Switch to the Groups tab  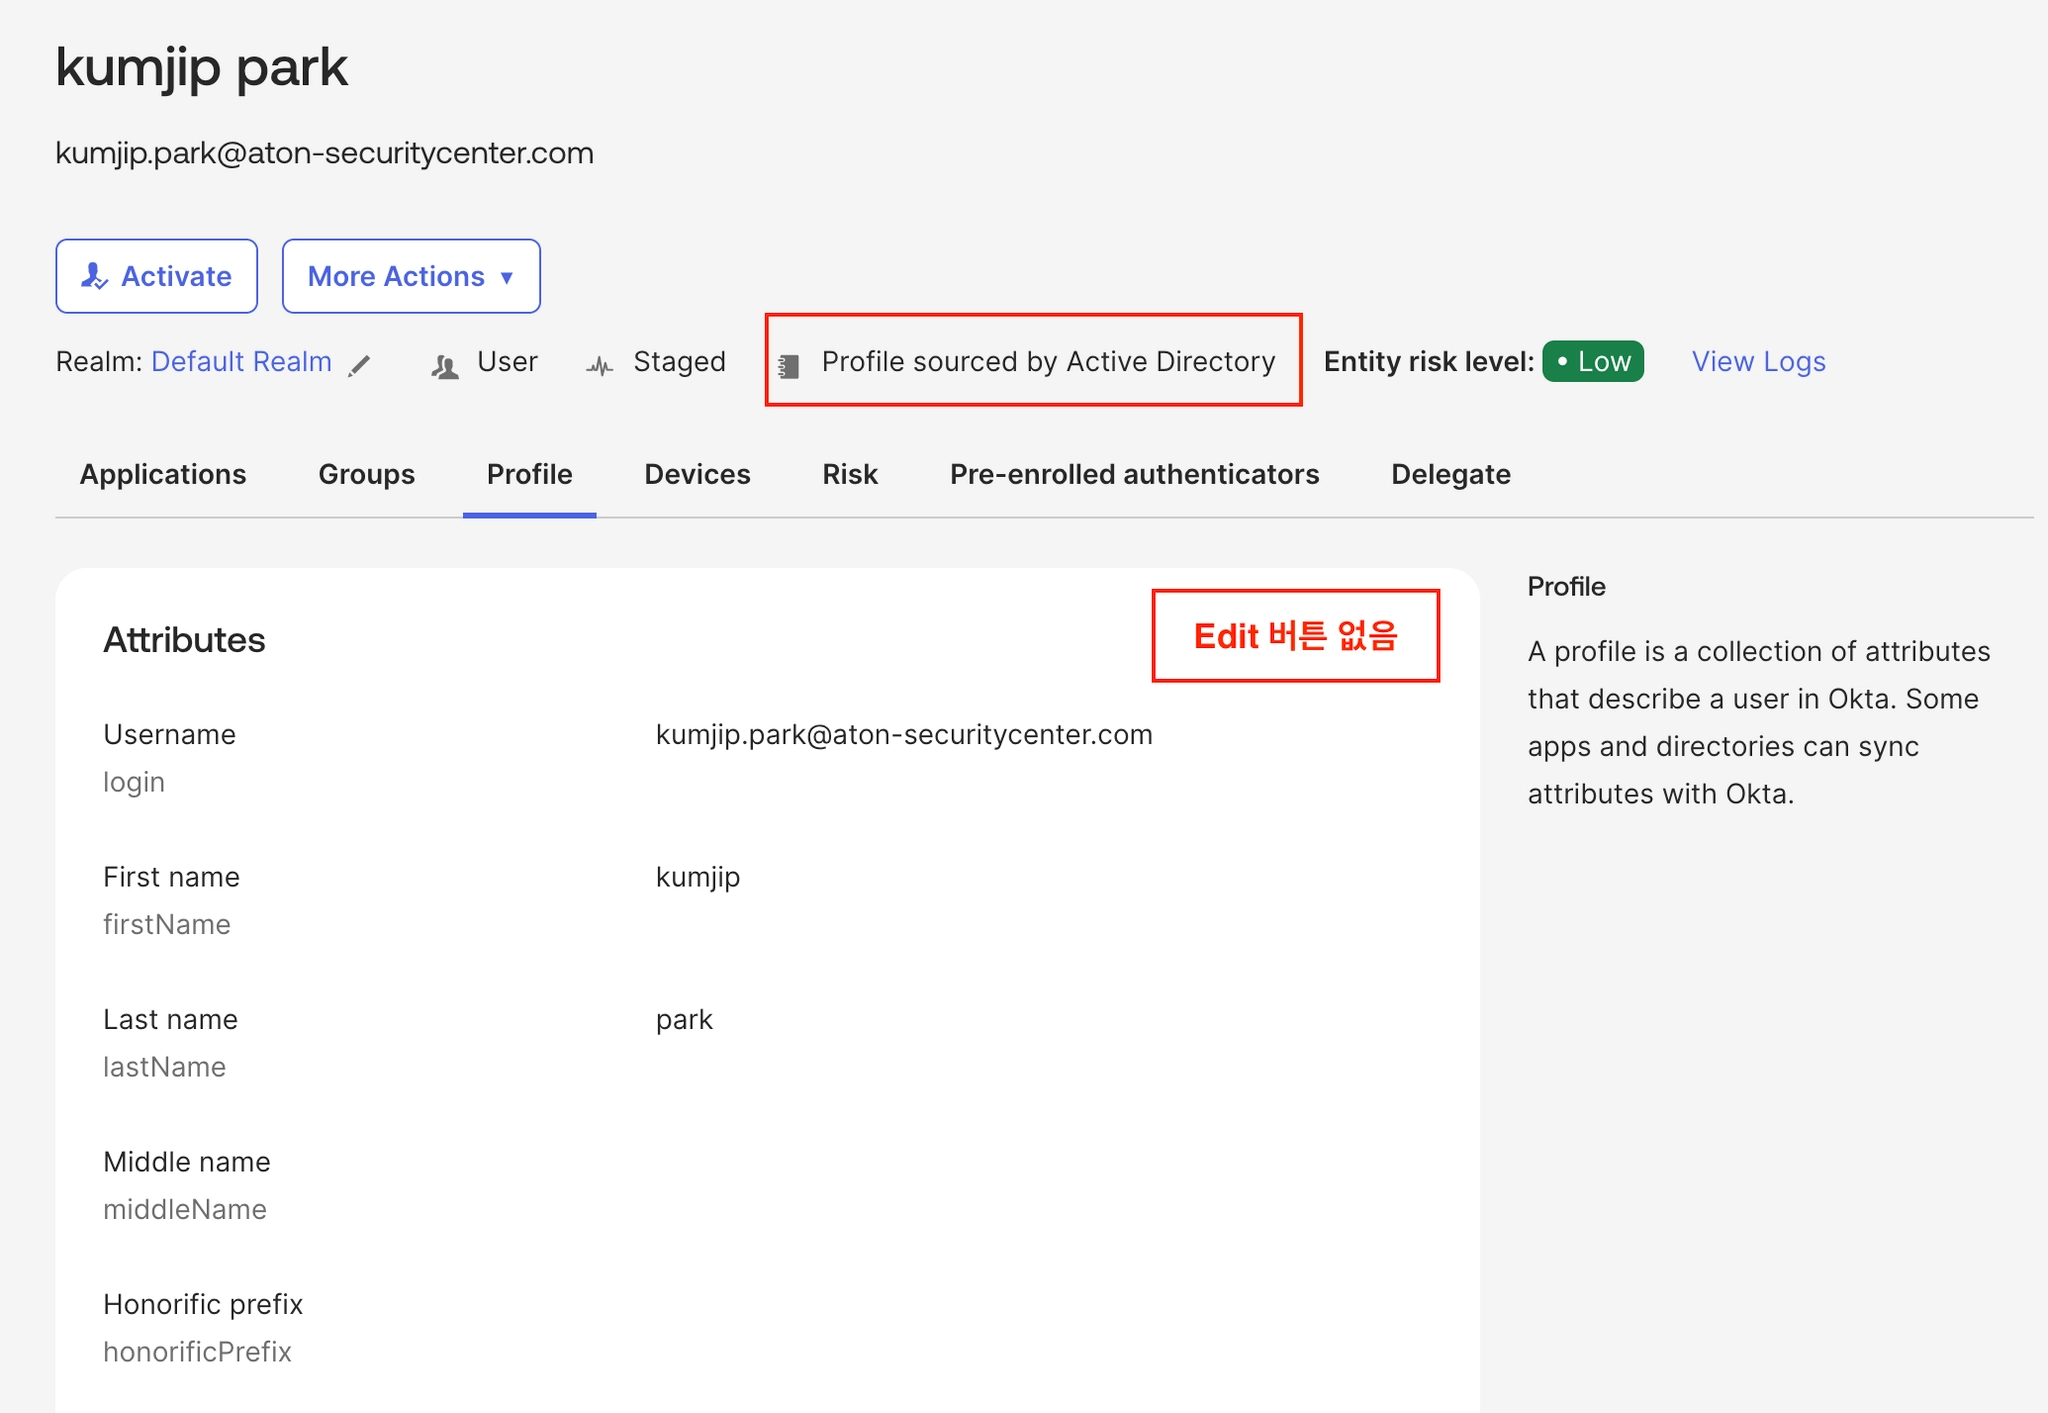366,474
